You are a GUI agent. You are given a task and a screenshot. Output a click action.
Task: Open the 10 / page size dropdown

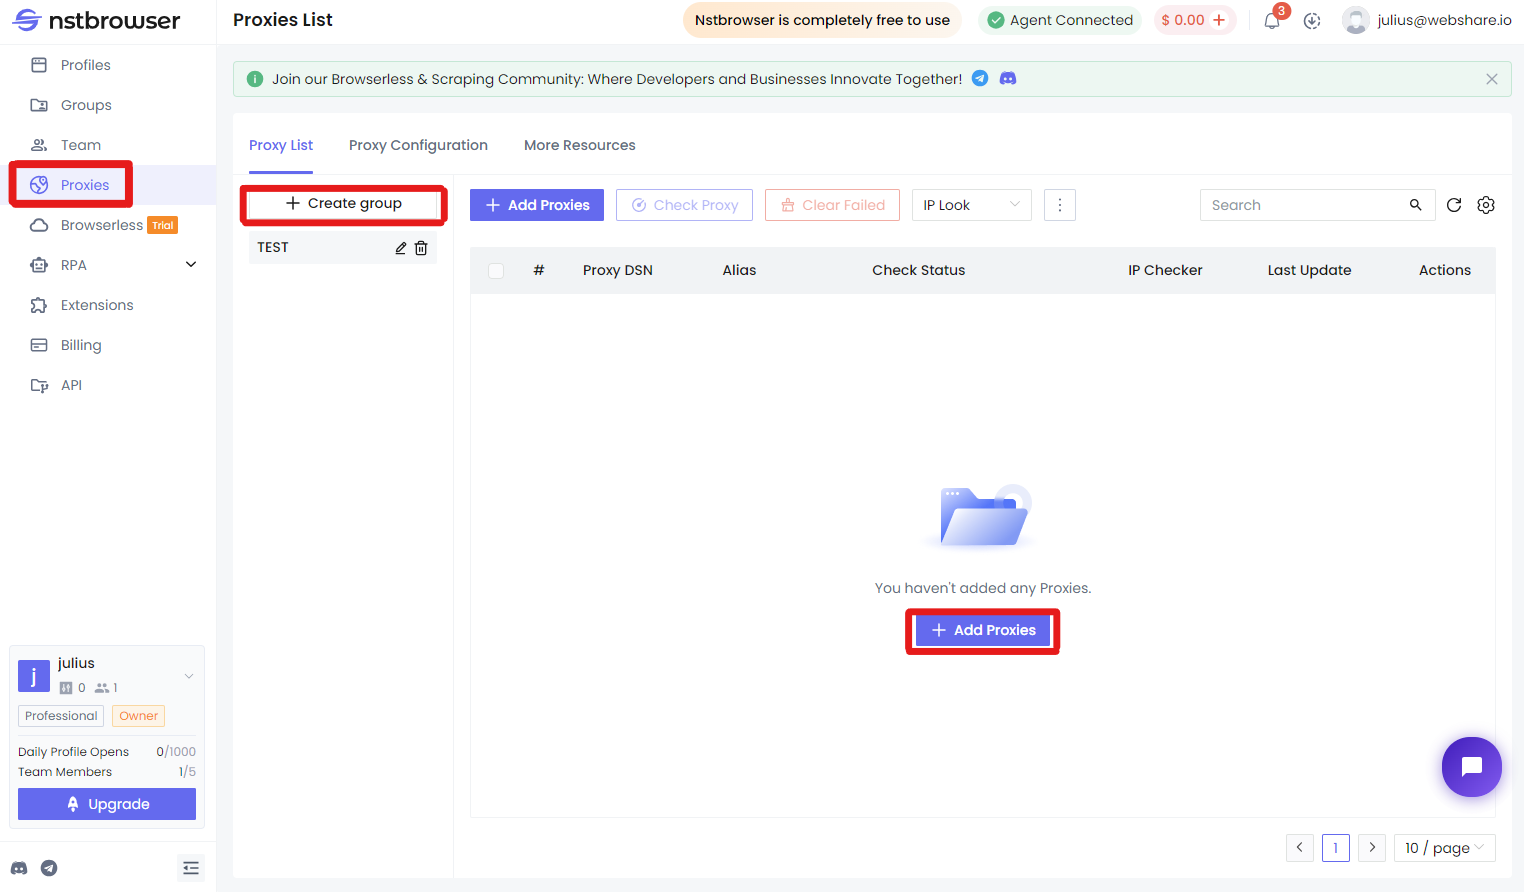coord(1445,848)
